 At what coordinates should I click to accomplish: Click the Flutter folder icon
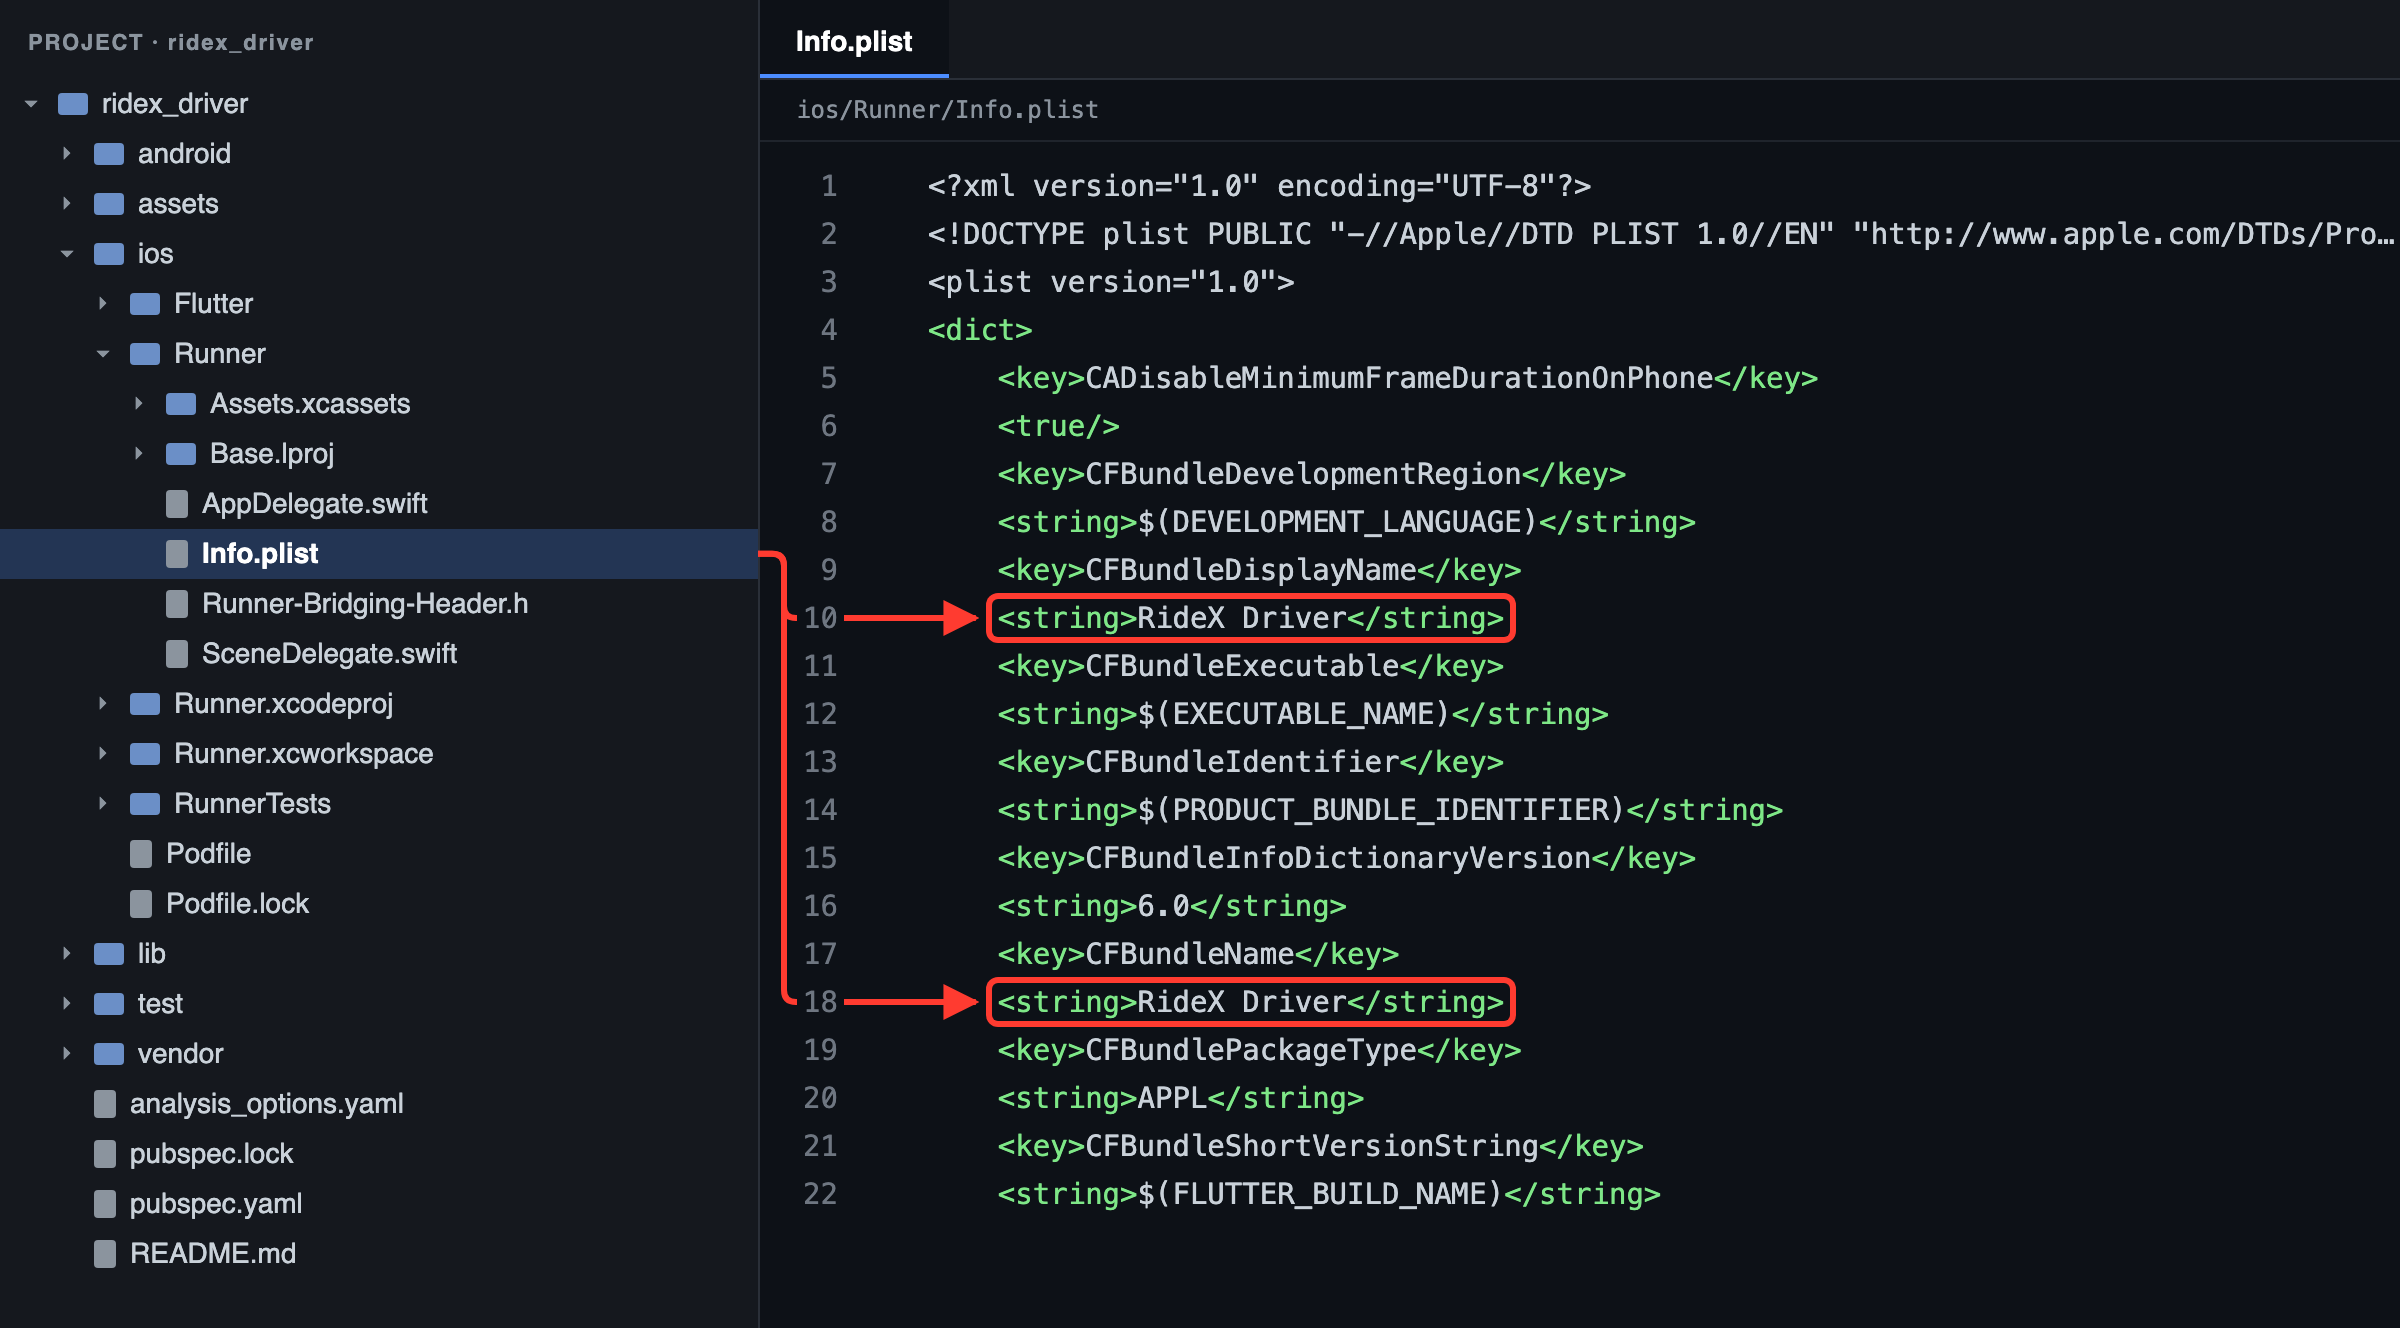coord(145,304)
